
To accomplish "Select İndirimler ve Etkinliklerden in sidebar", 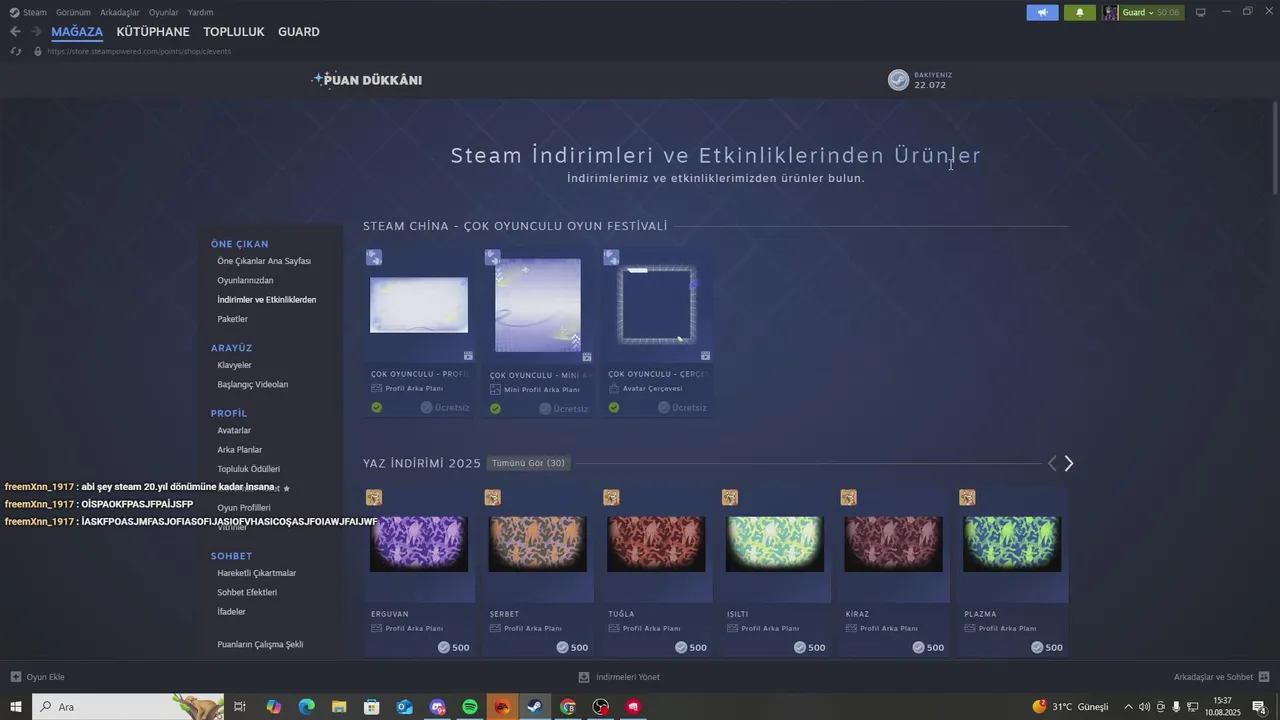I will click(267, 300).
